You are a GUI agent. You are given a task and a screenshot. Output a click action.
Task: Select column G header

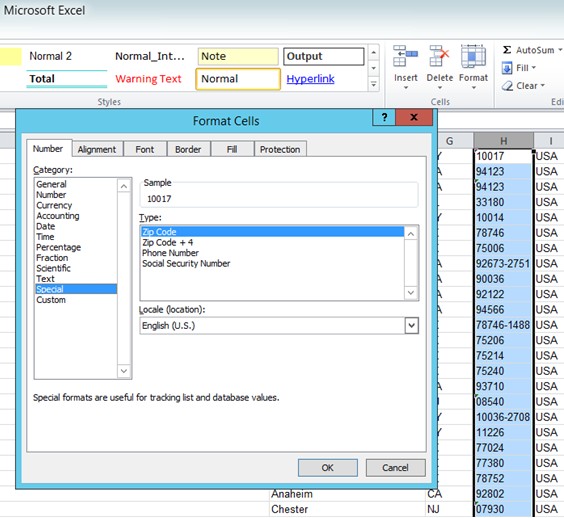tap(449, 141)
